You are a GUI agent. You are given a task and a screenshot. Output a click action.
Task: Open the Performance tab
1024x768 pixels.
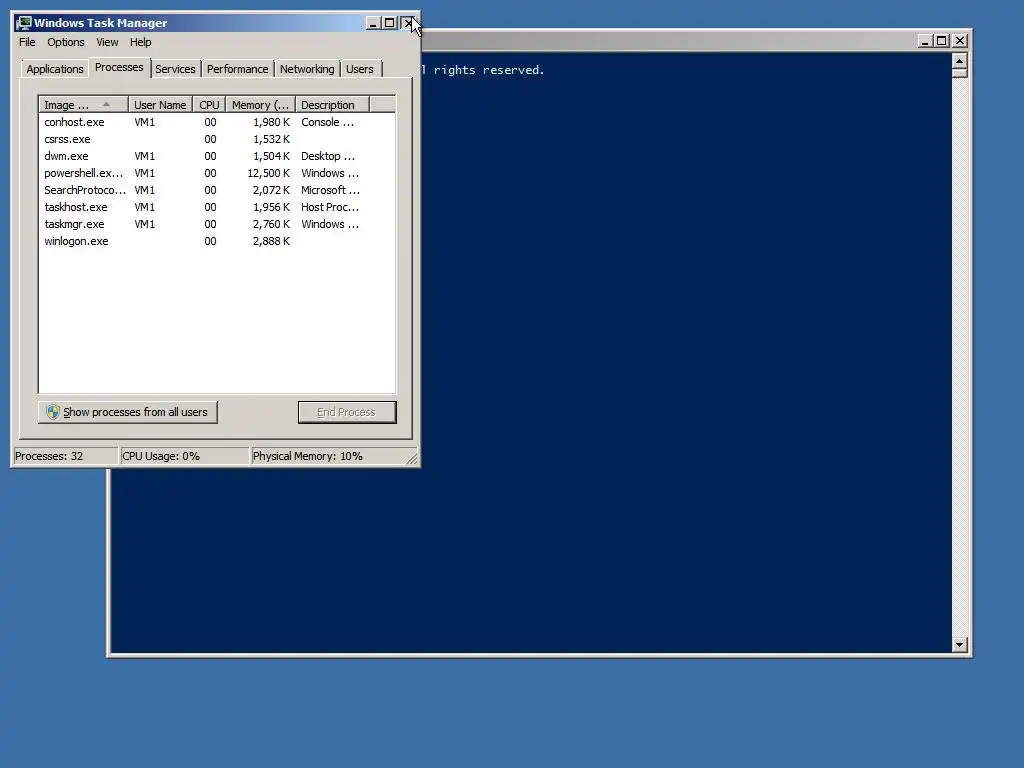pyautogui.click(x=238, y=69)
